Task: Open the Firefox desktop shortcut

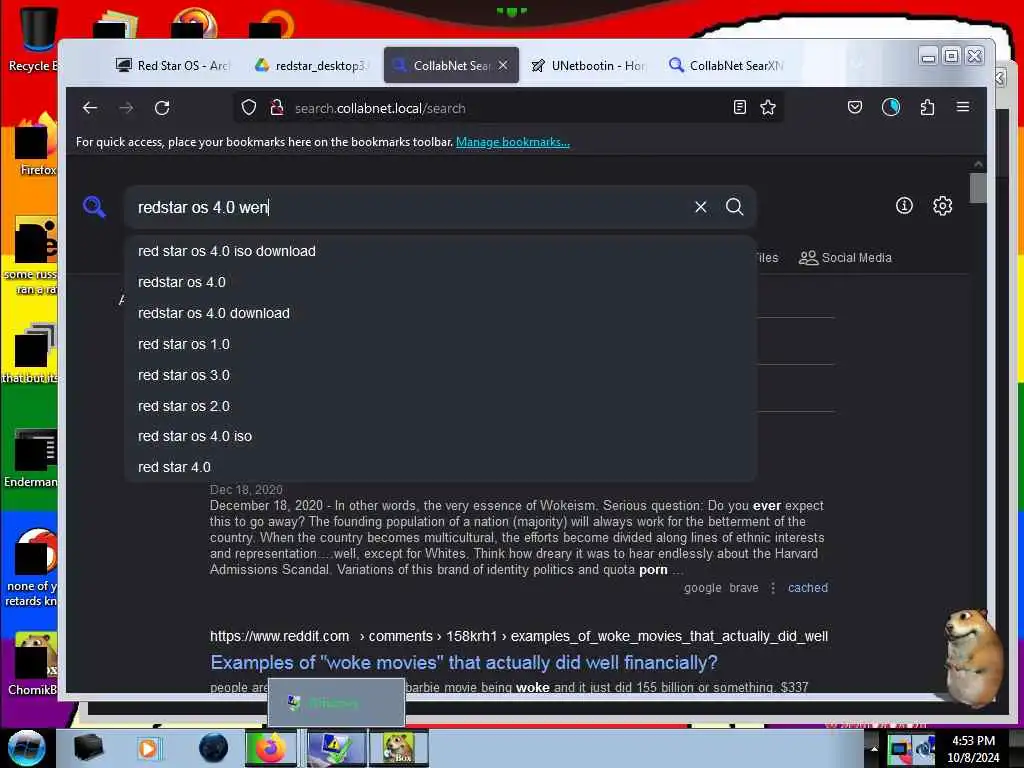Action: pyautogui.click(x=36, y=145)
